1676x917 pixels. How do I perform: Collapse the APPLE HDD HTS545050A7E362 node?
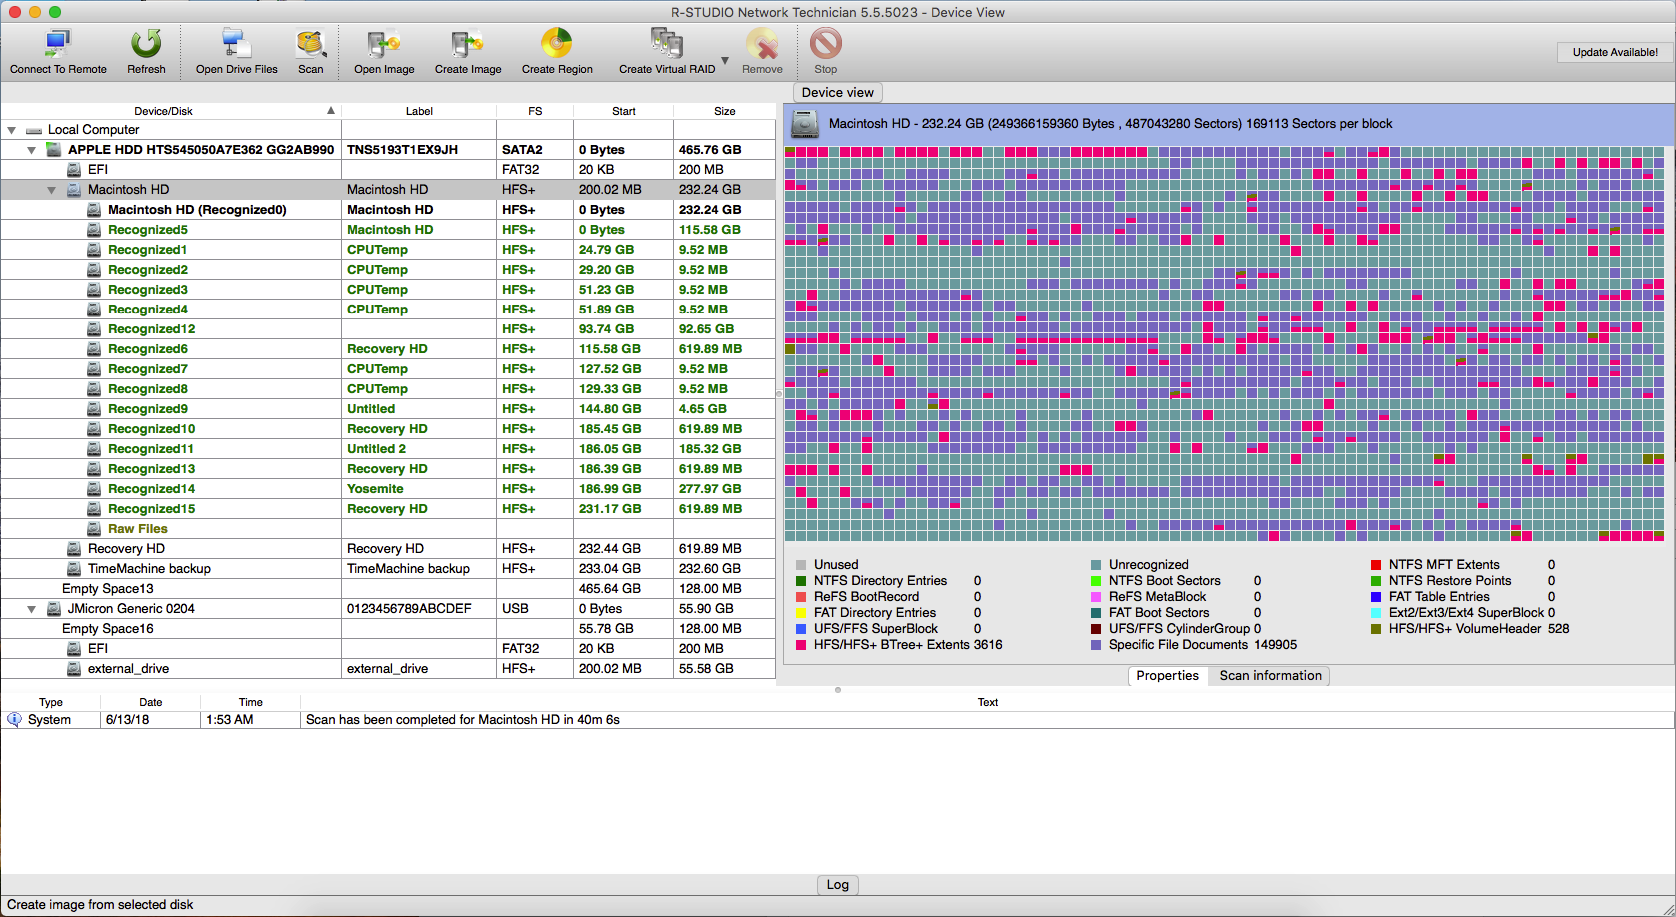31,150
